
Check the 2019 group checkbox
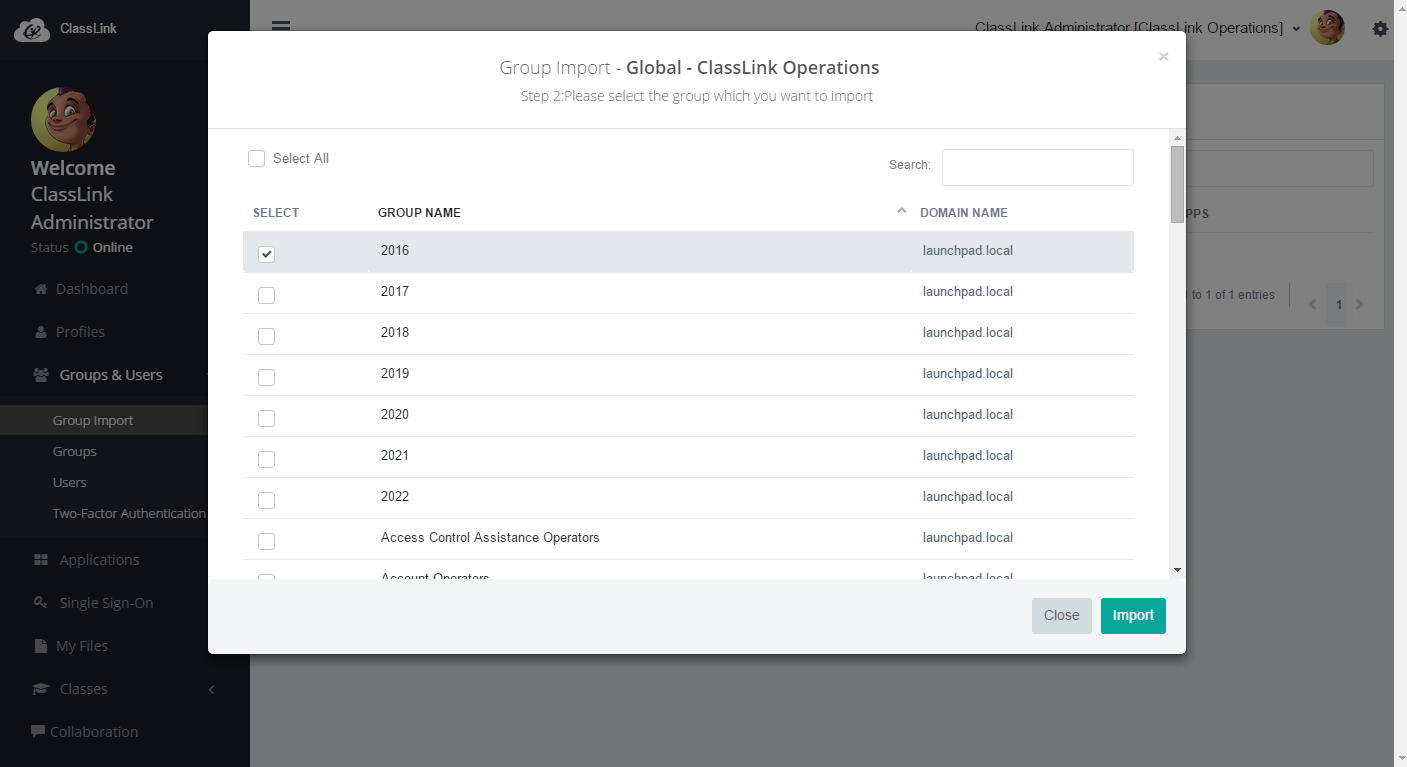click(266, 377)
